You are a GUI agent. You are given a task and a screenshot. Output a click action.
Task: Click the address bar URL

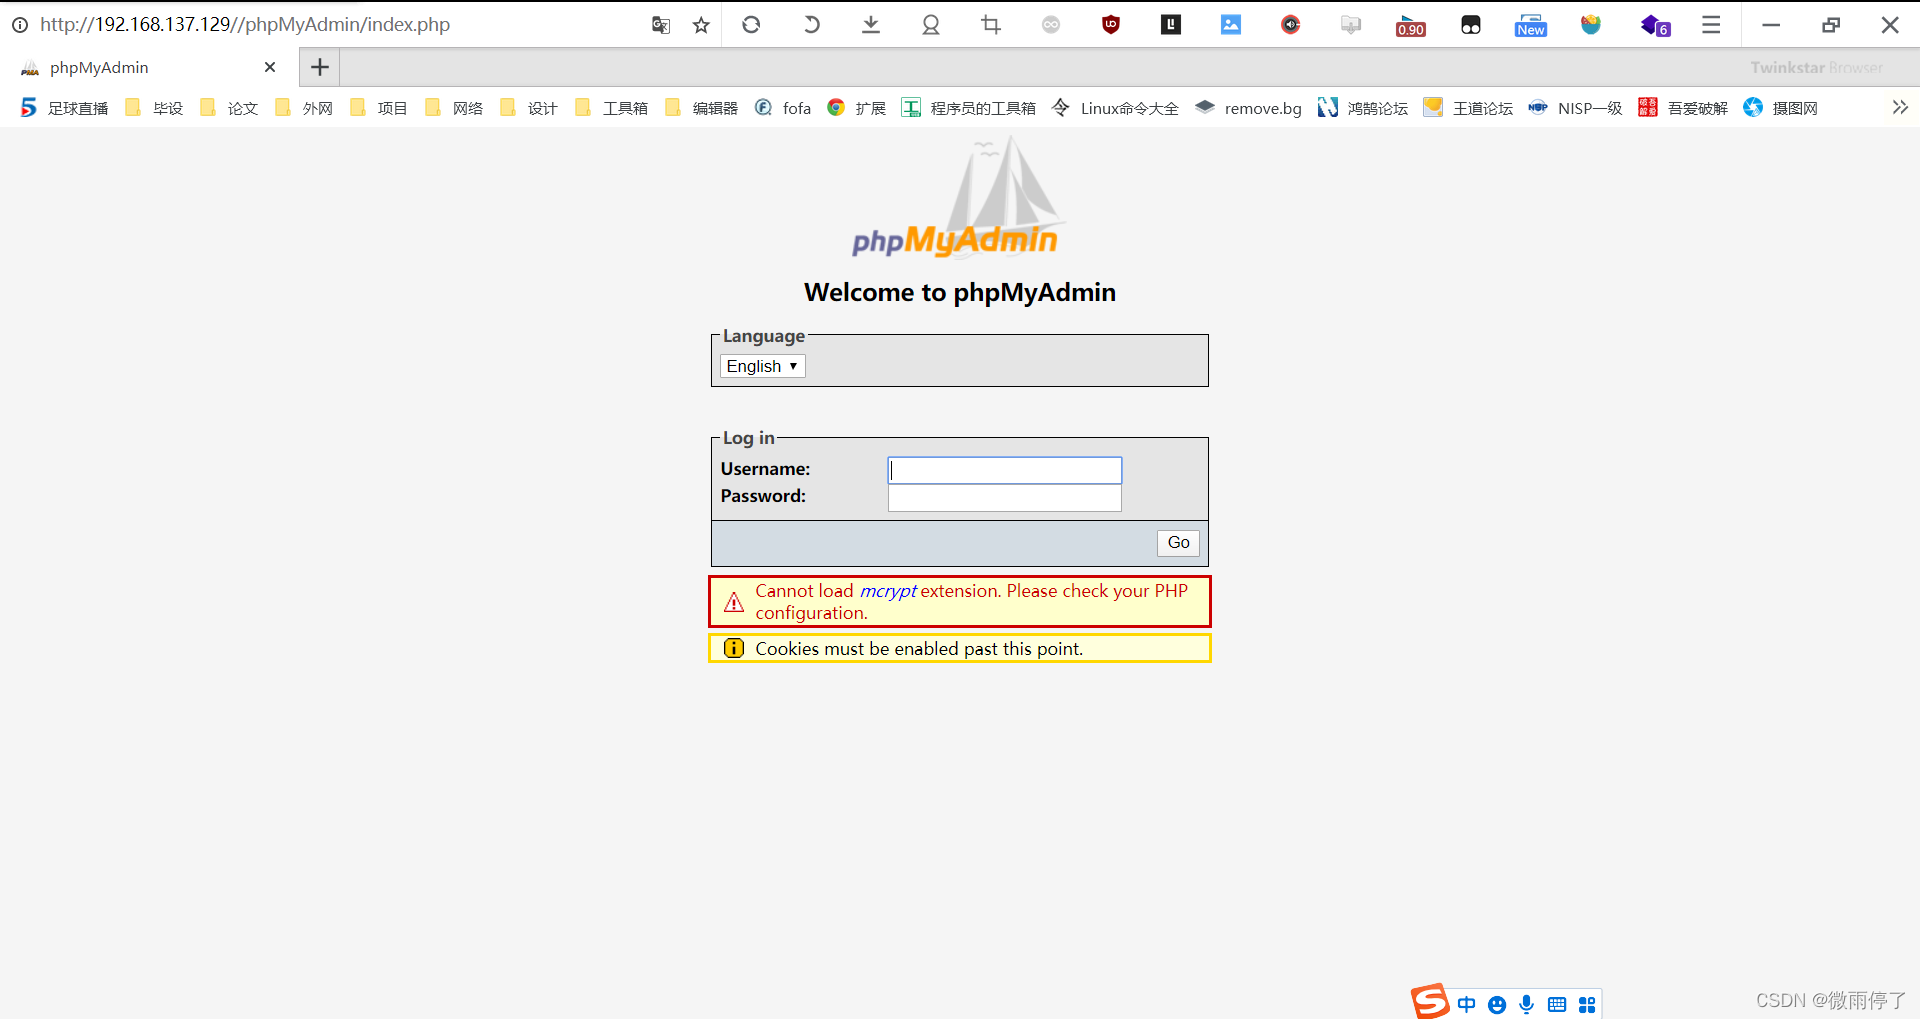click(245, 25)
